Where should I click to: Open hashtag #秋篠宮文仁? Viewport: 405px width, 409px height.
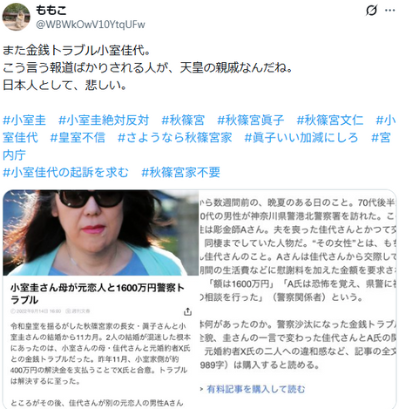tap(330, 120)
